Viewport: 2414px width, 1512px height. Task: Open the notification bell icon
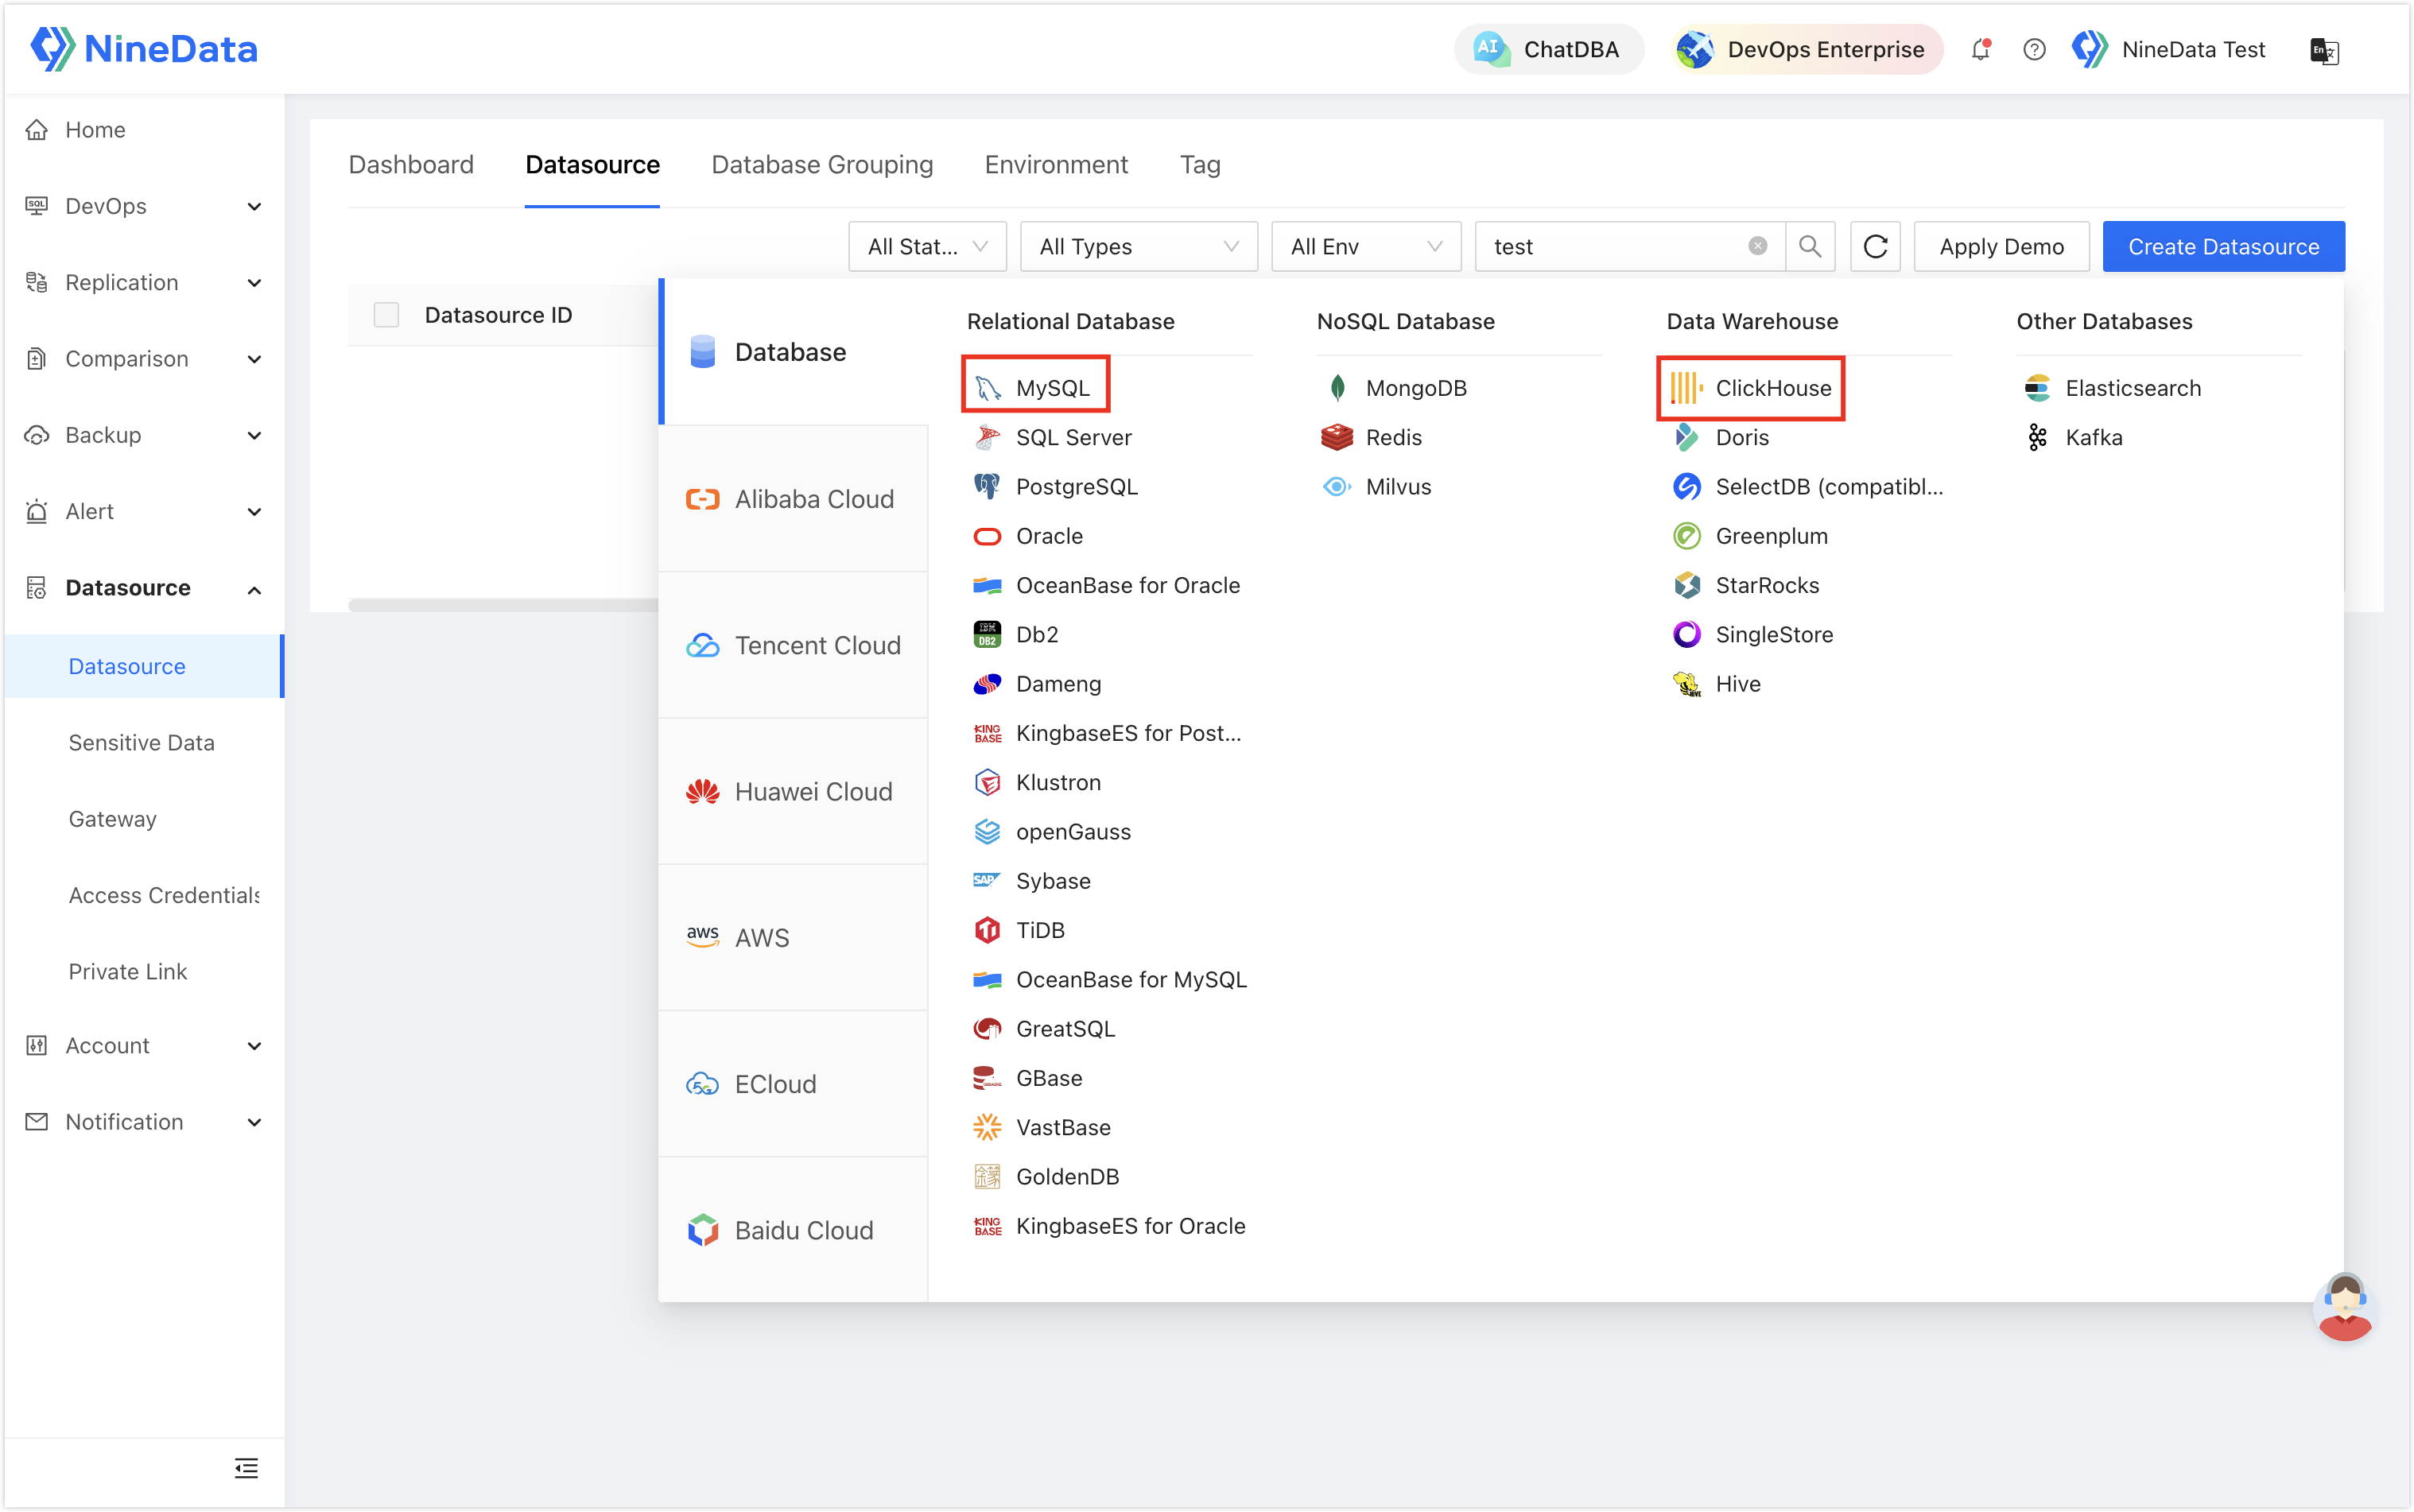point(1980,49)
